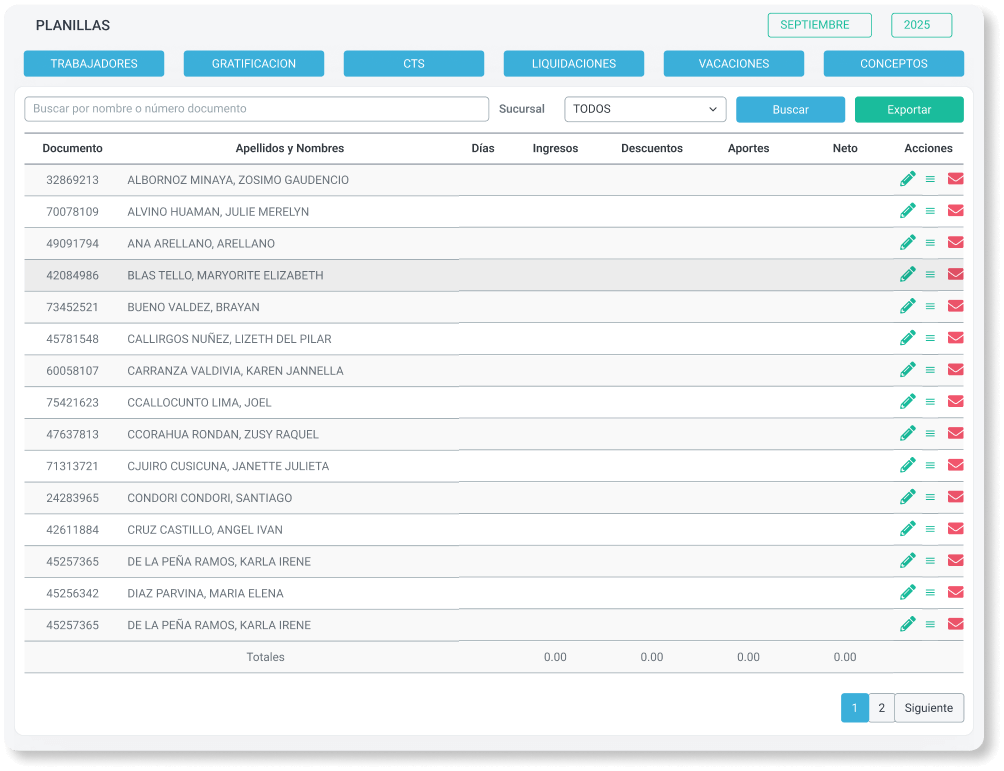The height and width of the screenshot is (771, 1004).
Task: Open the list icon for CARRANZA VALDIVIA
Action: (930, 370)
